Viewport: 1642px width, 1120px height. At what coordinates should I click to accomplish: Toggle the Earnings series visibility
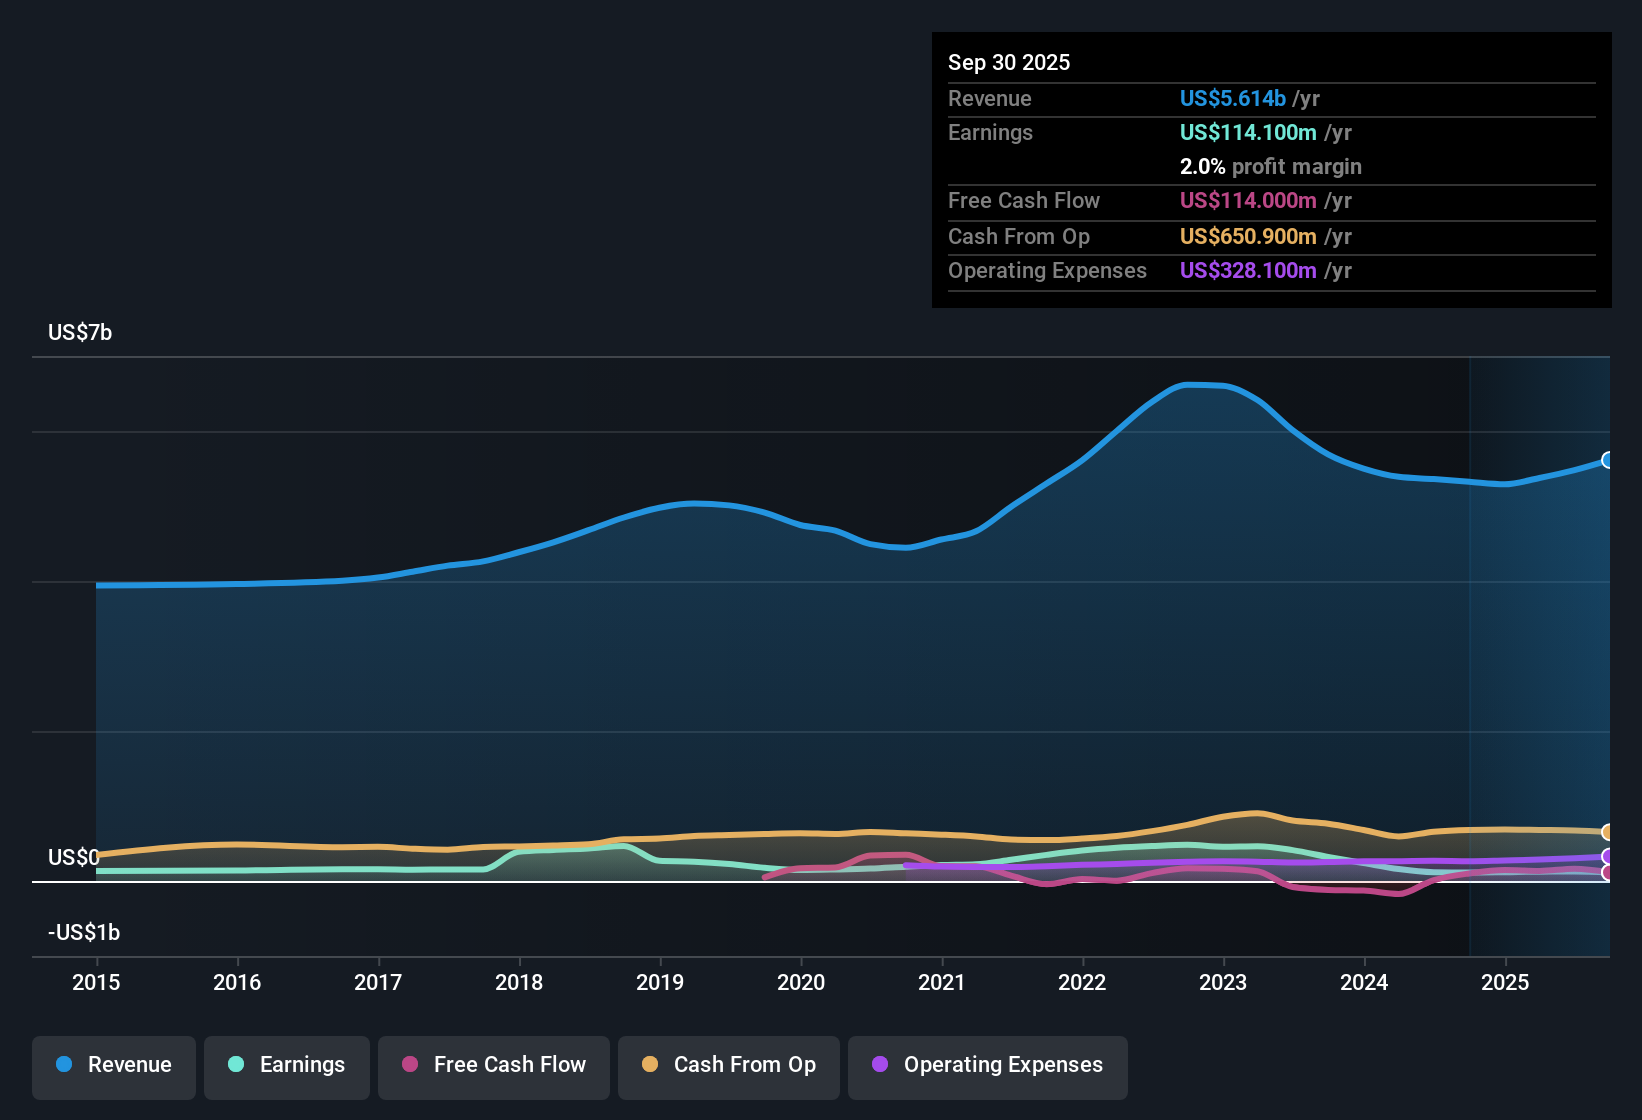pos(287,1067)
